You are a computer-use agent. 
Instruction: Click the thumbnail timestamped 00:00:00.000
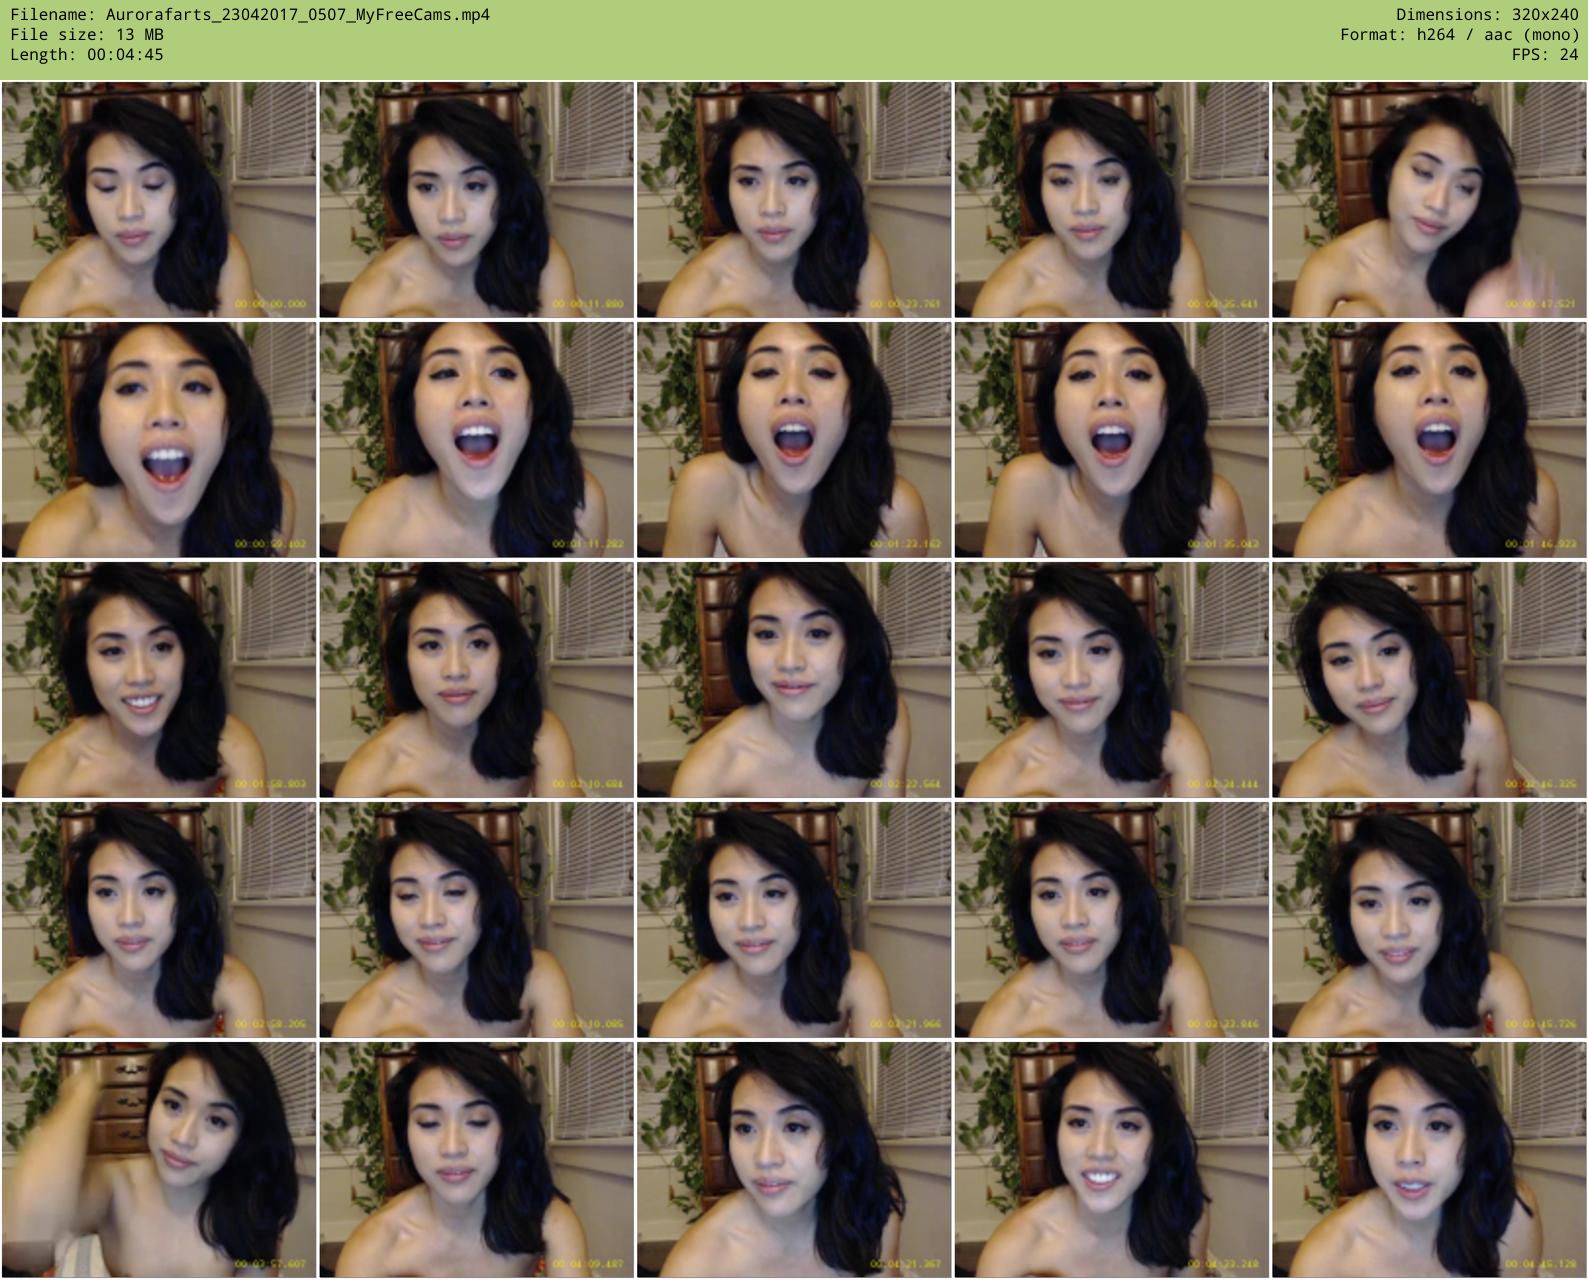tap(159, 200)
